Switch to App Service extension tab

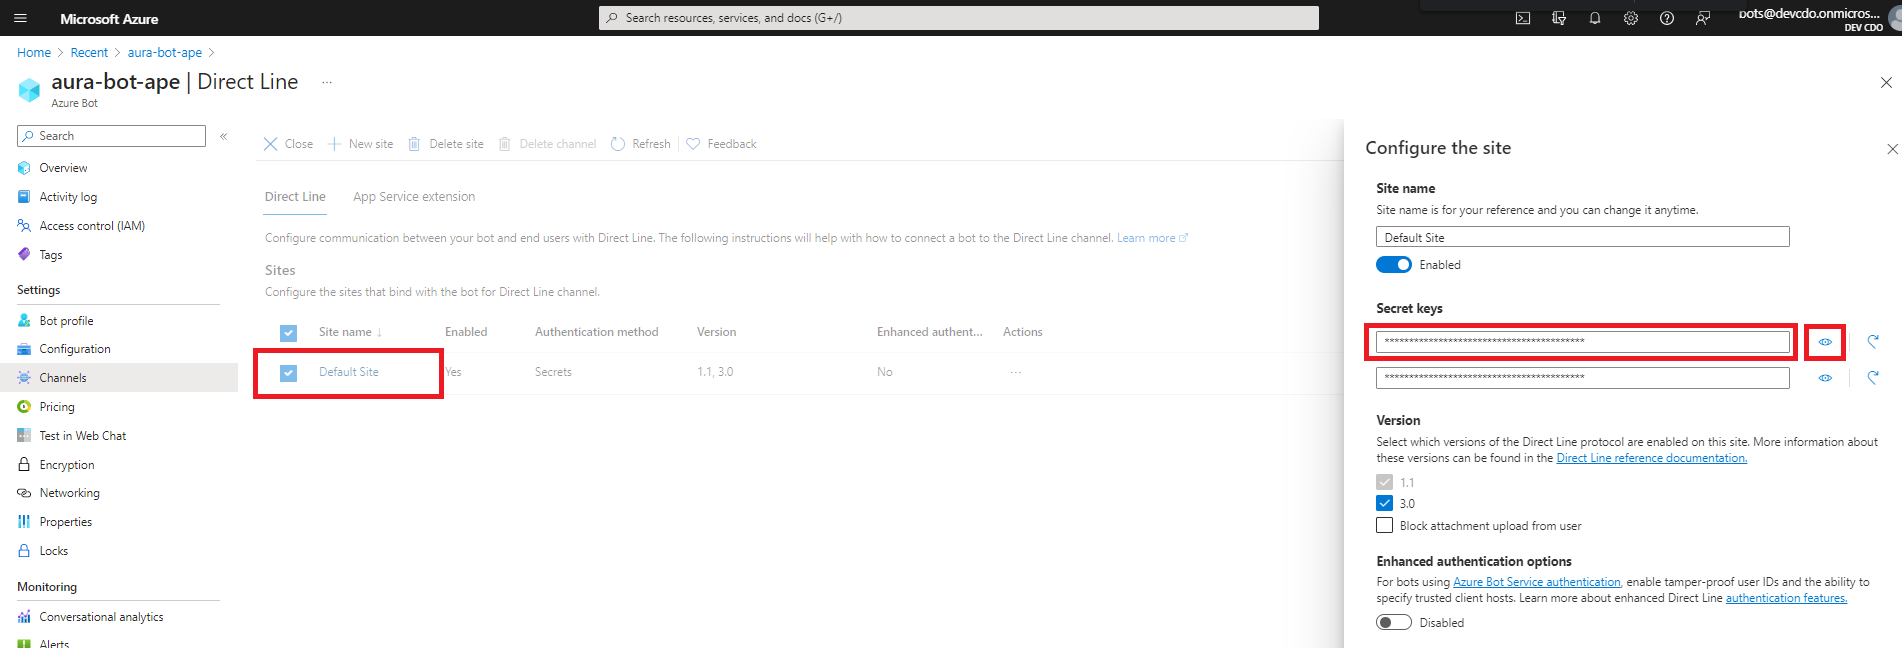pyautogui.click(x=414, y=197)
